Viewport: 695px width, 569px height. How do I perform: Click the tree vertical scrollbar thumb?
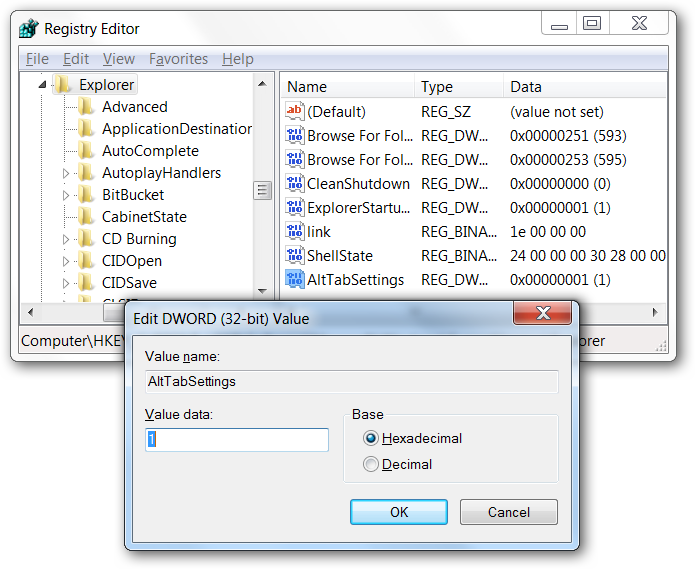[262, 191]
